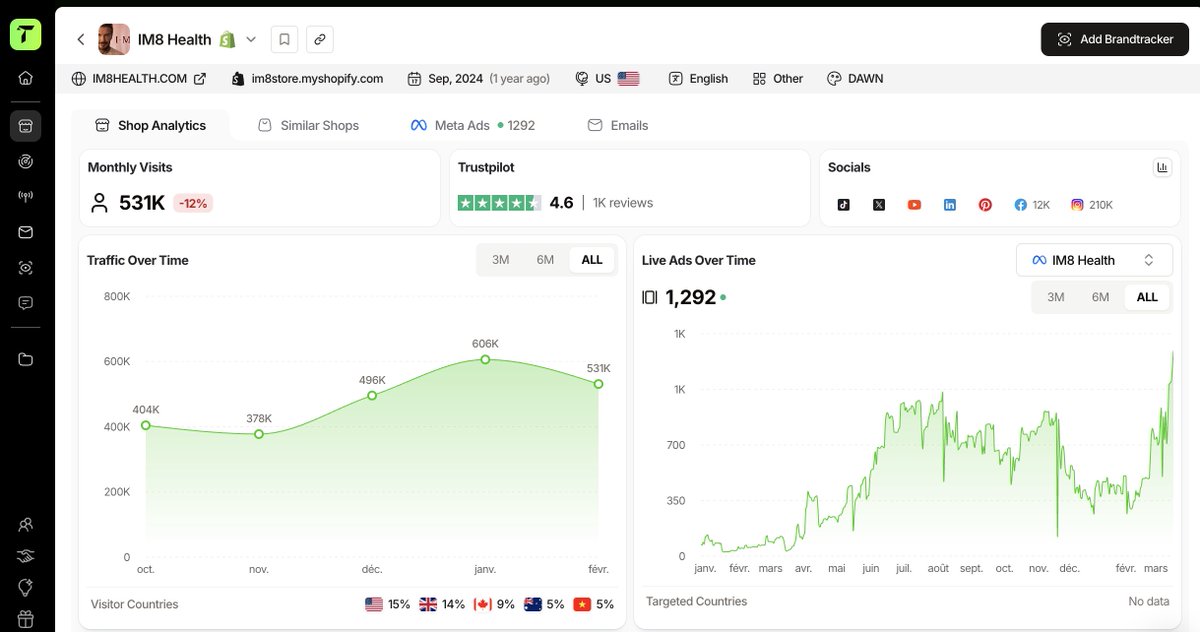Go back with the left chevron arrow
This screenshot has width=1200, height=632.
point(81,40)
